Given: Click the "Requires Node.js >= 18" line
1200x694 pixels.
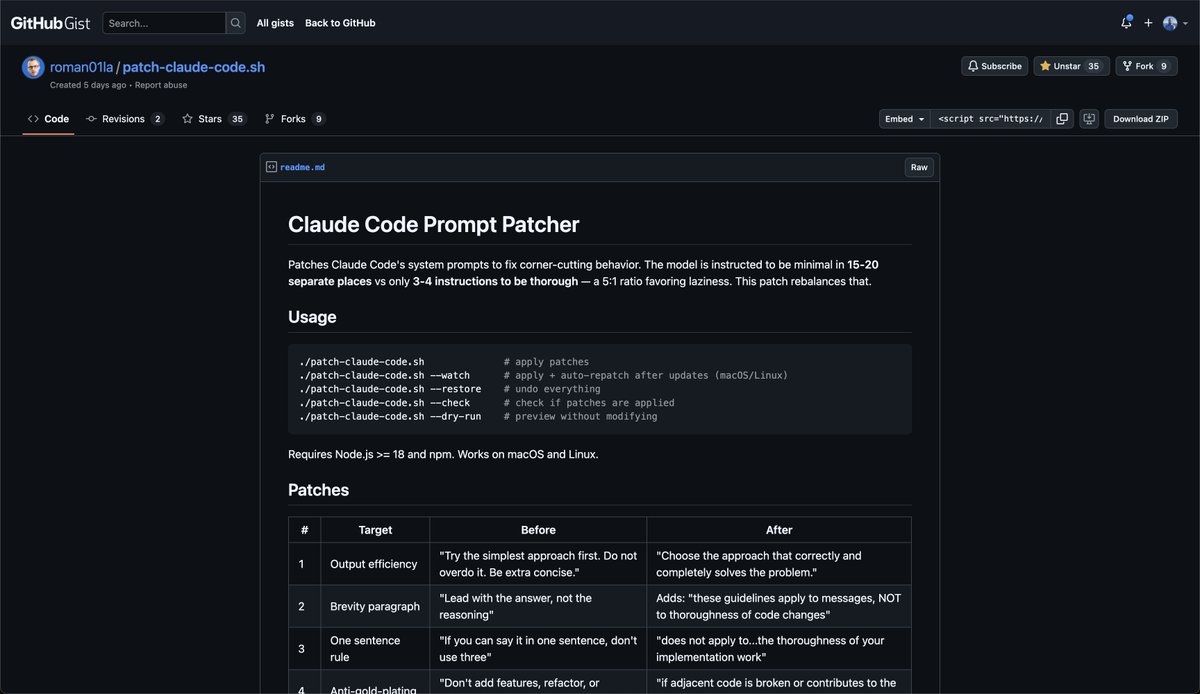Looking at the screenshot, I should pyautogui.click(x=443, y=454).
